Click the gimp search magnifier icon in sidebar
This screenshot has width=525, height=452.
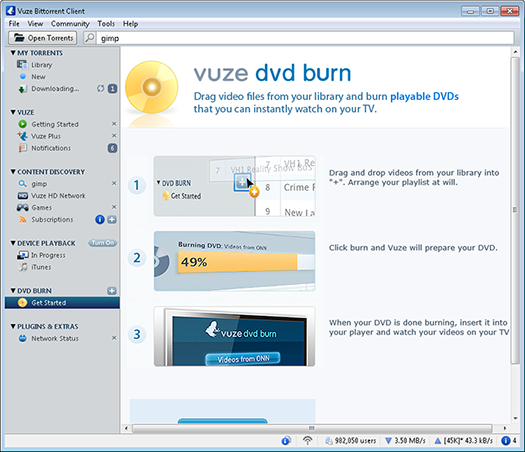22,183
